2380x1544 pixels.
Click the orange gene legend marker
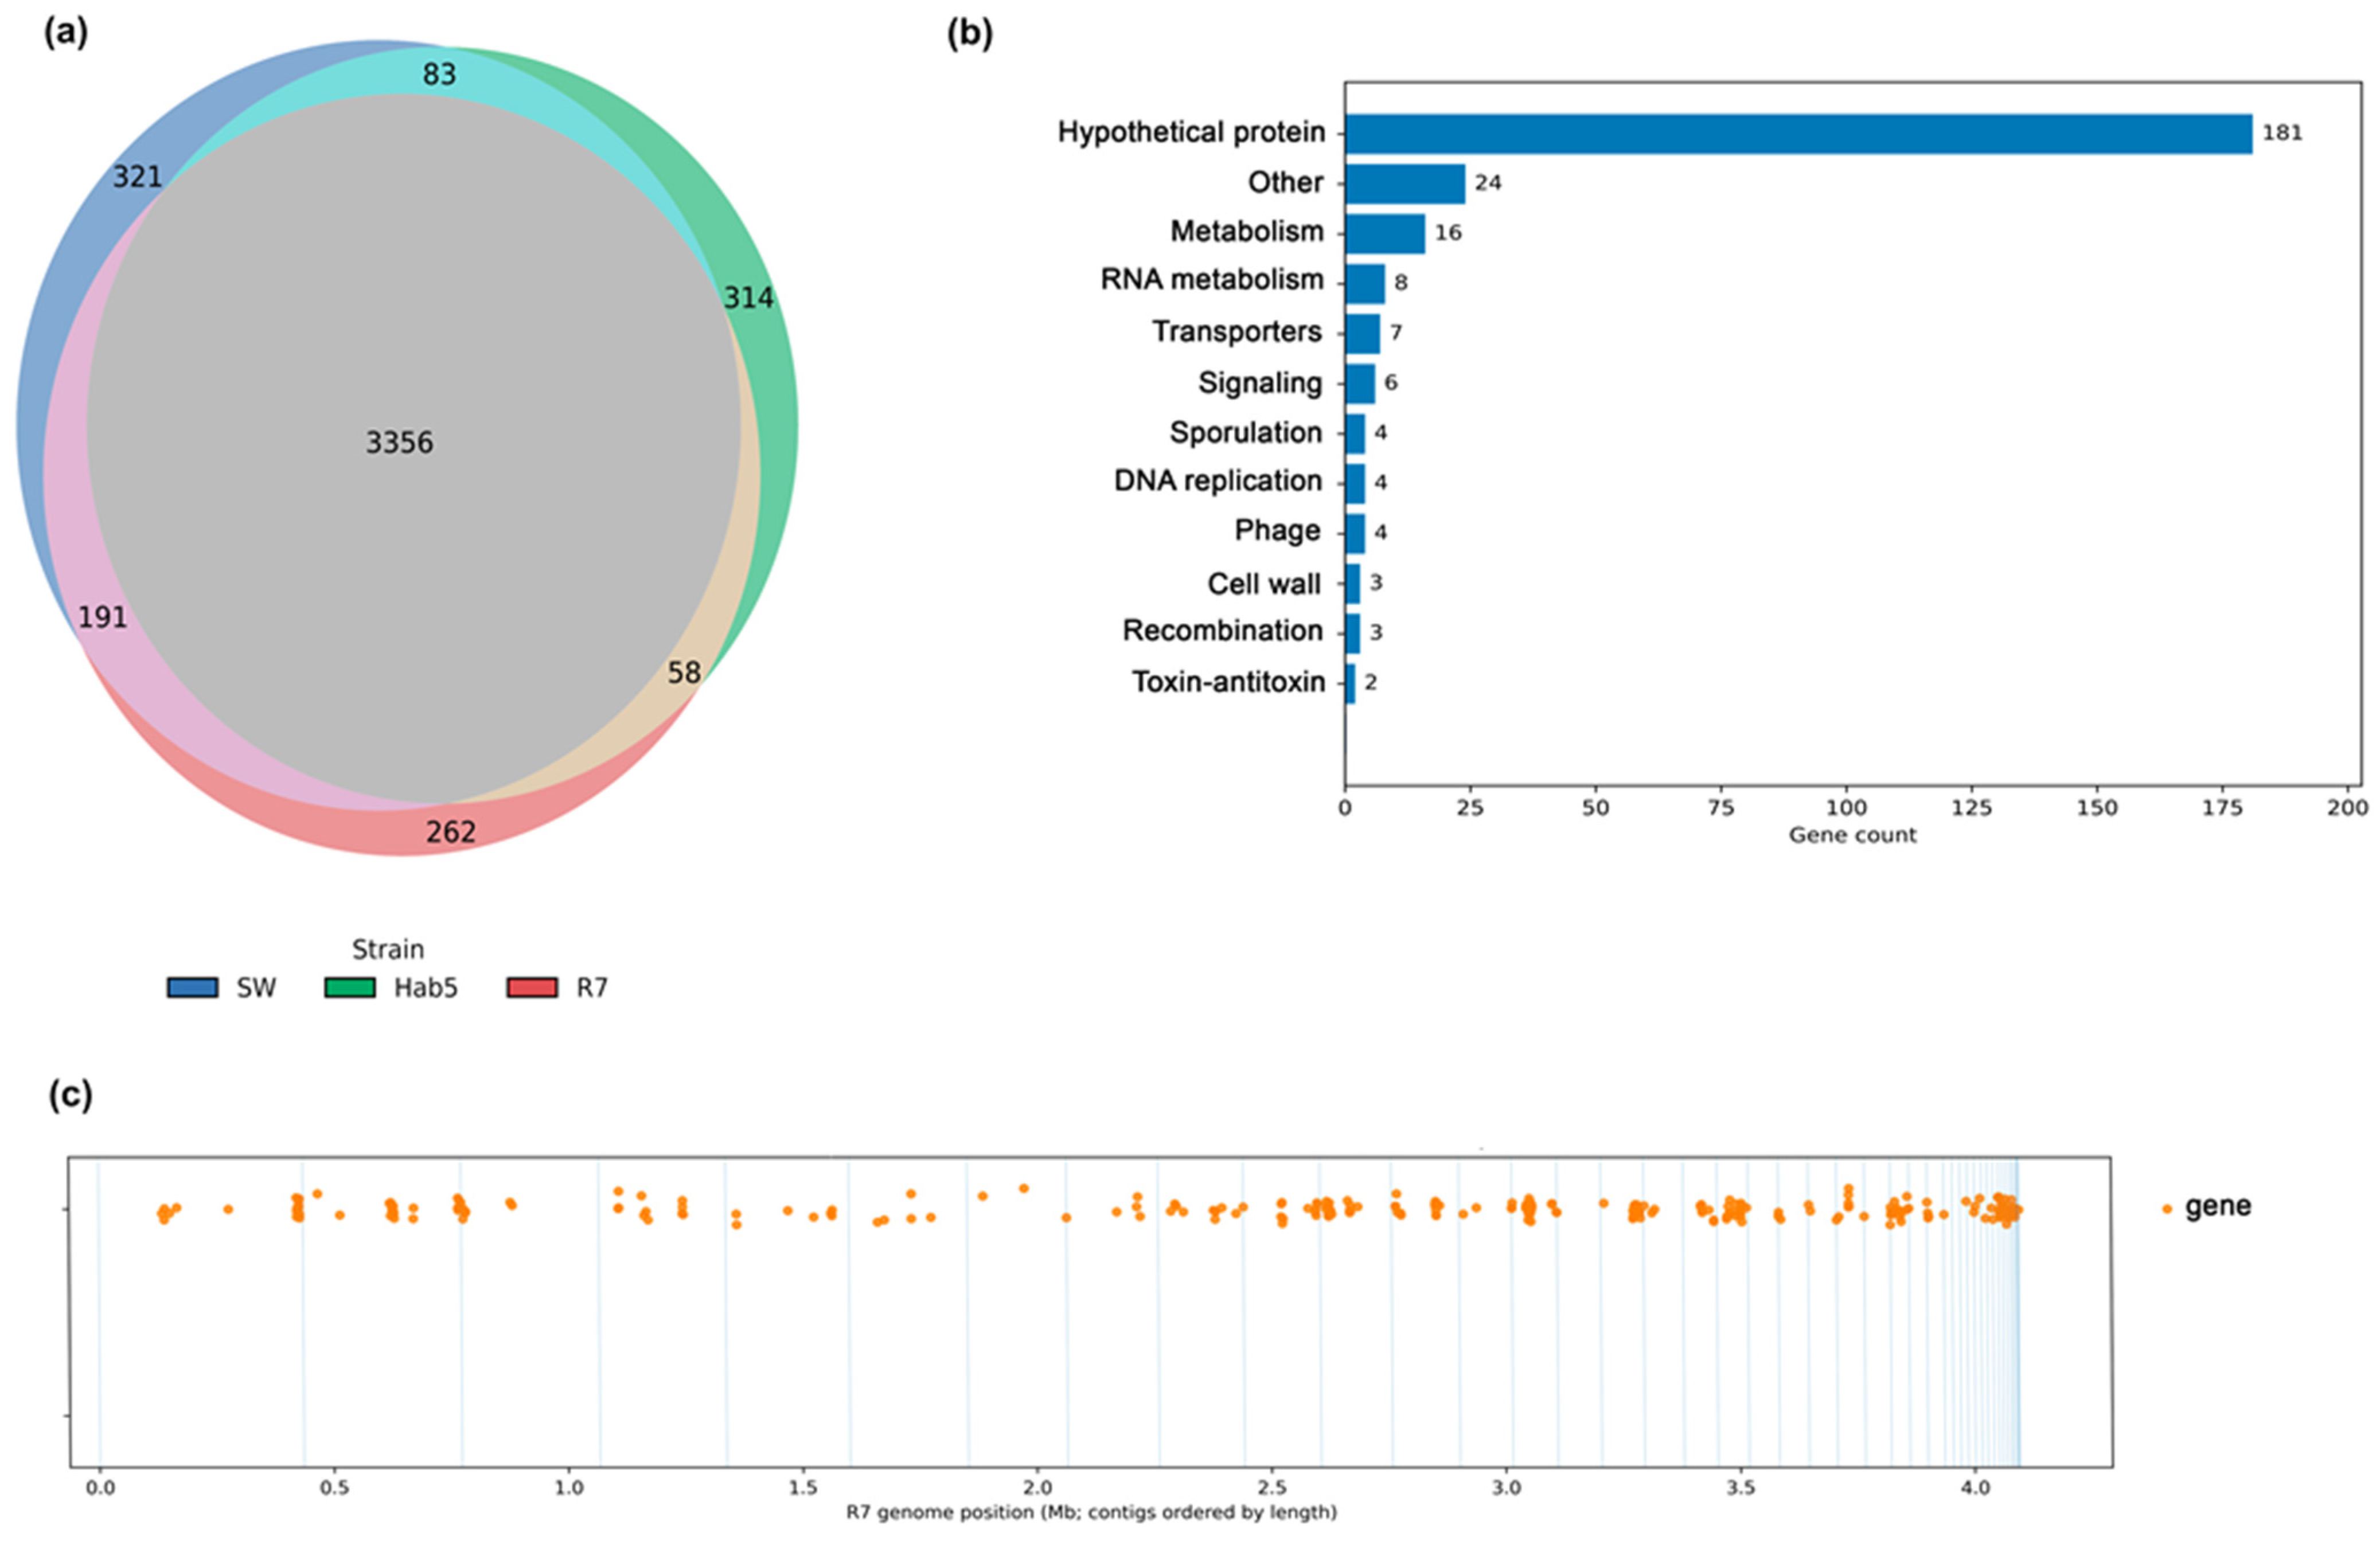pyautogui.click(x=2167, y=1209)
